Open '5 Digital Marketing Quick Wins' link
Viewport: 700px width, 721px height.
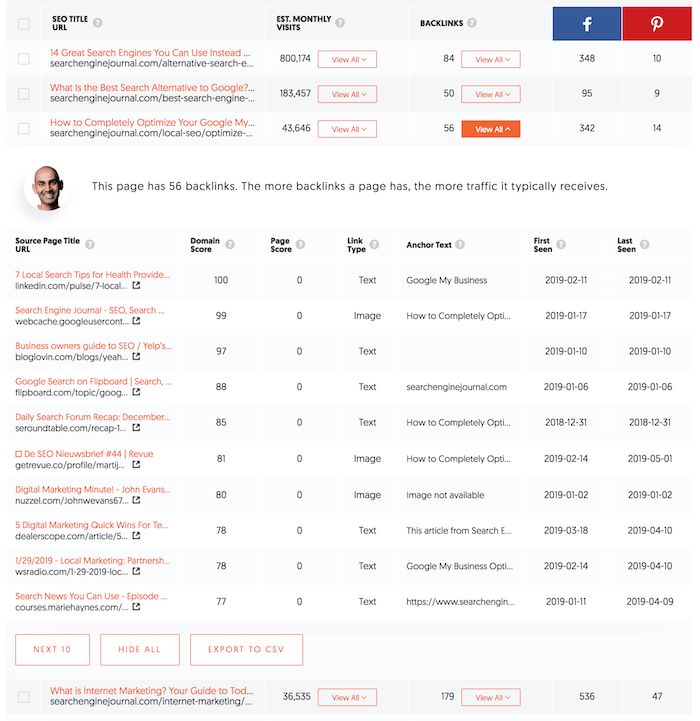point(92,525)
